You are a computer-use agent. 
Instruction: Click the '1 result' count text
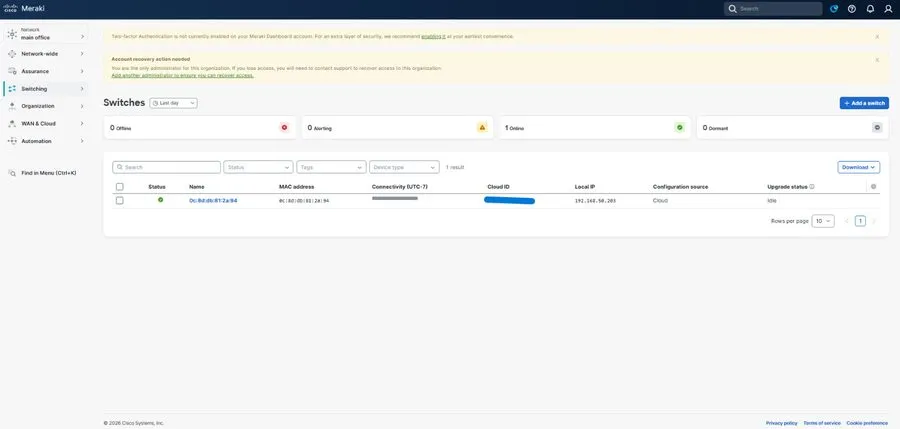[455, 167]
